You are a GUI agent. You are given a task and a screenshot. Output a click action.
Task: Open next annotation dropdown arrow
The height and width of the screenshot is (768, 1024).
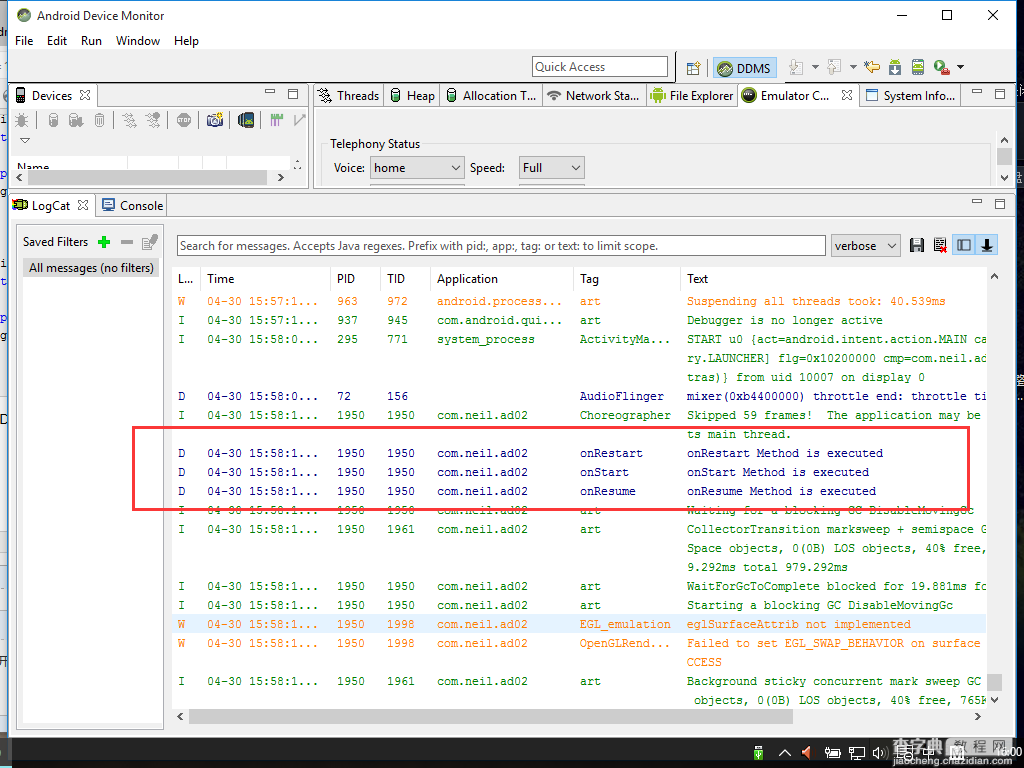click(815, 67)
